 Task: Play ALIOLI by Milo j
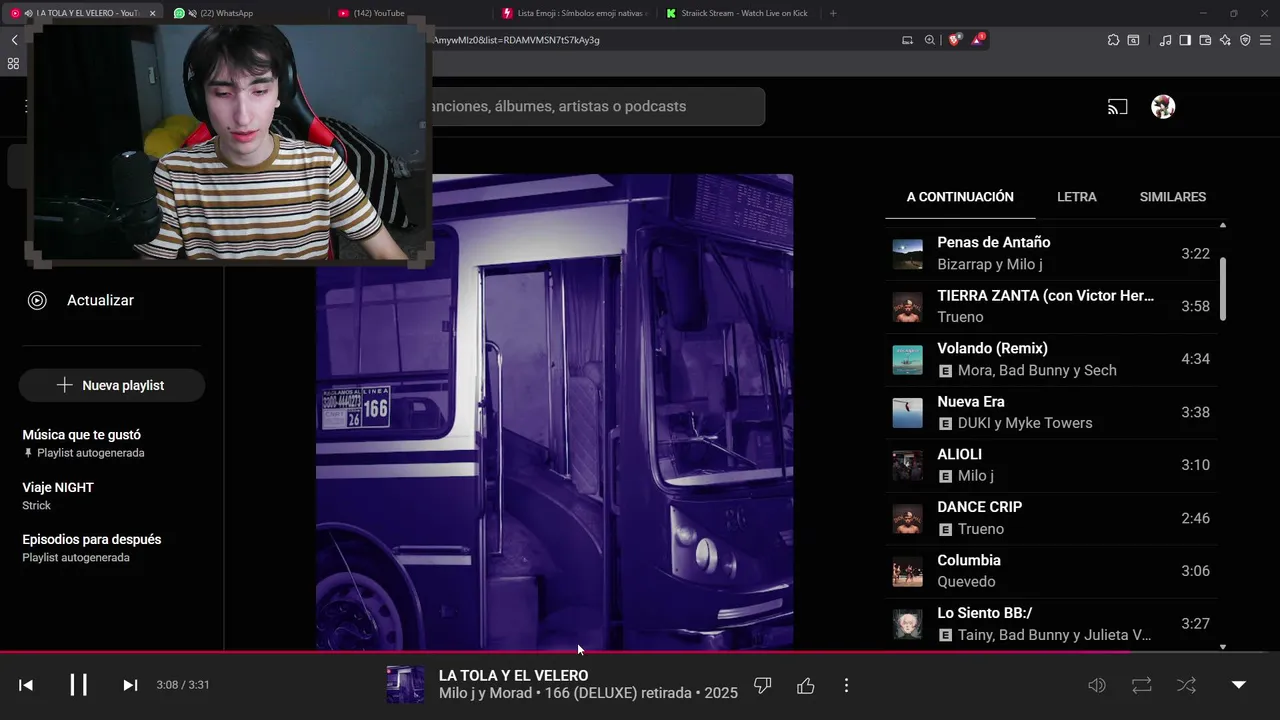[1051, 465]
